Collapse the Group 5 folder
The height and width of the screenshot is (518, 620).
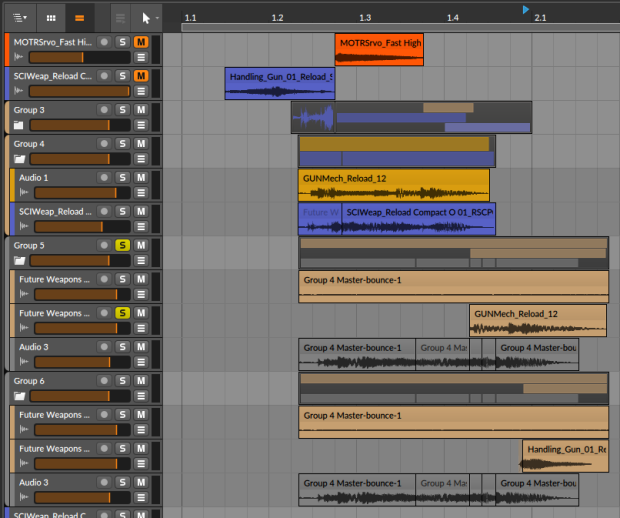click(x=19, y=261)
